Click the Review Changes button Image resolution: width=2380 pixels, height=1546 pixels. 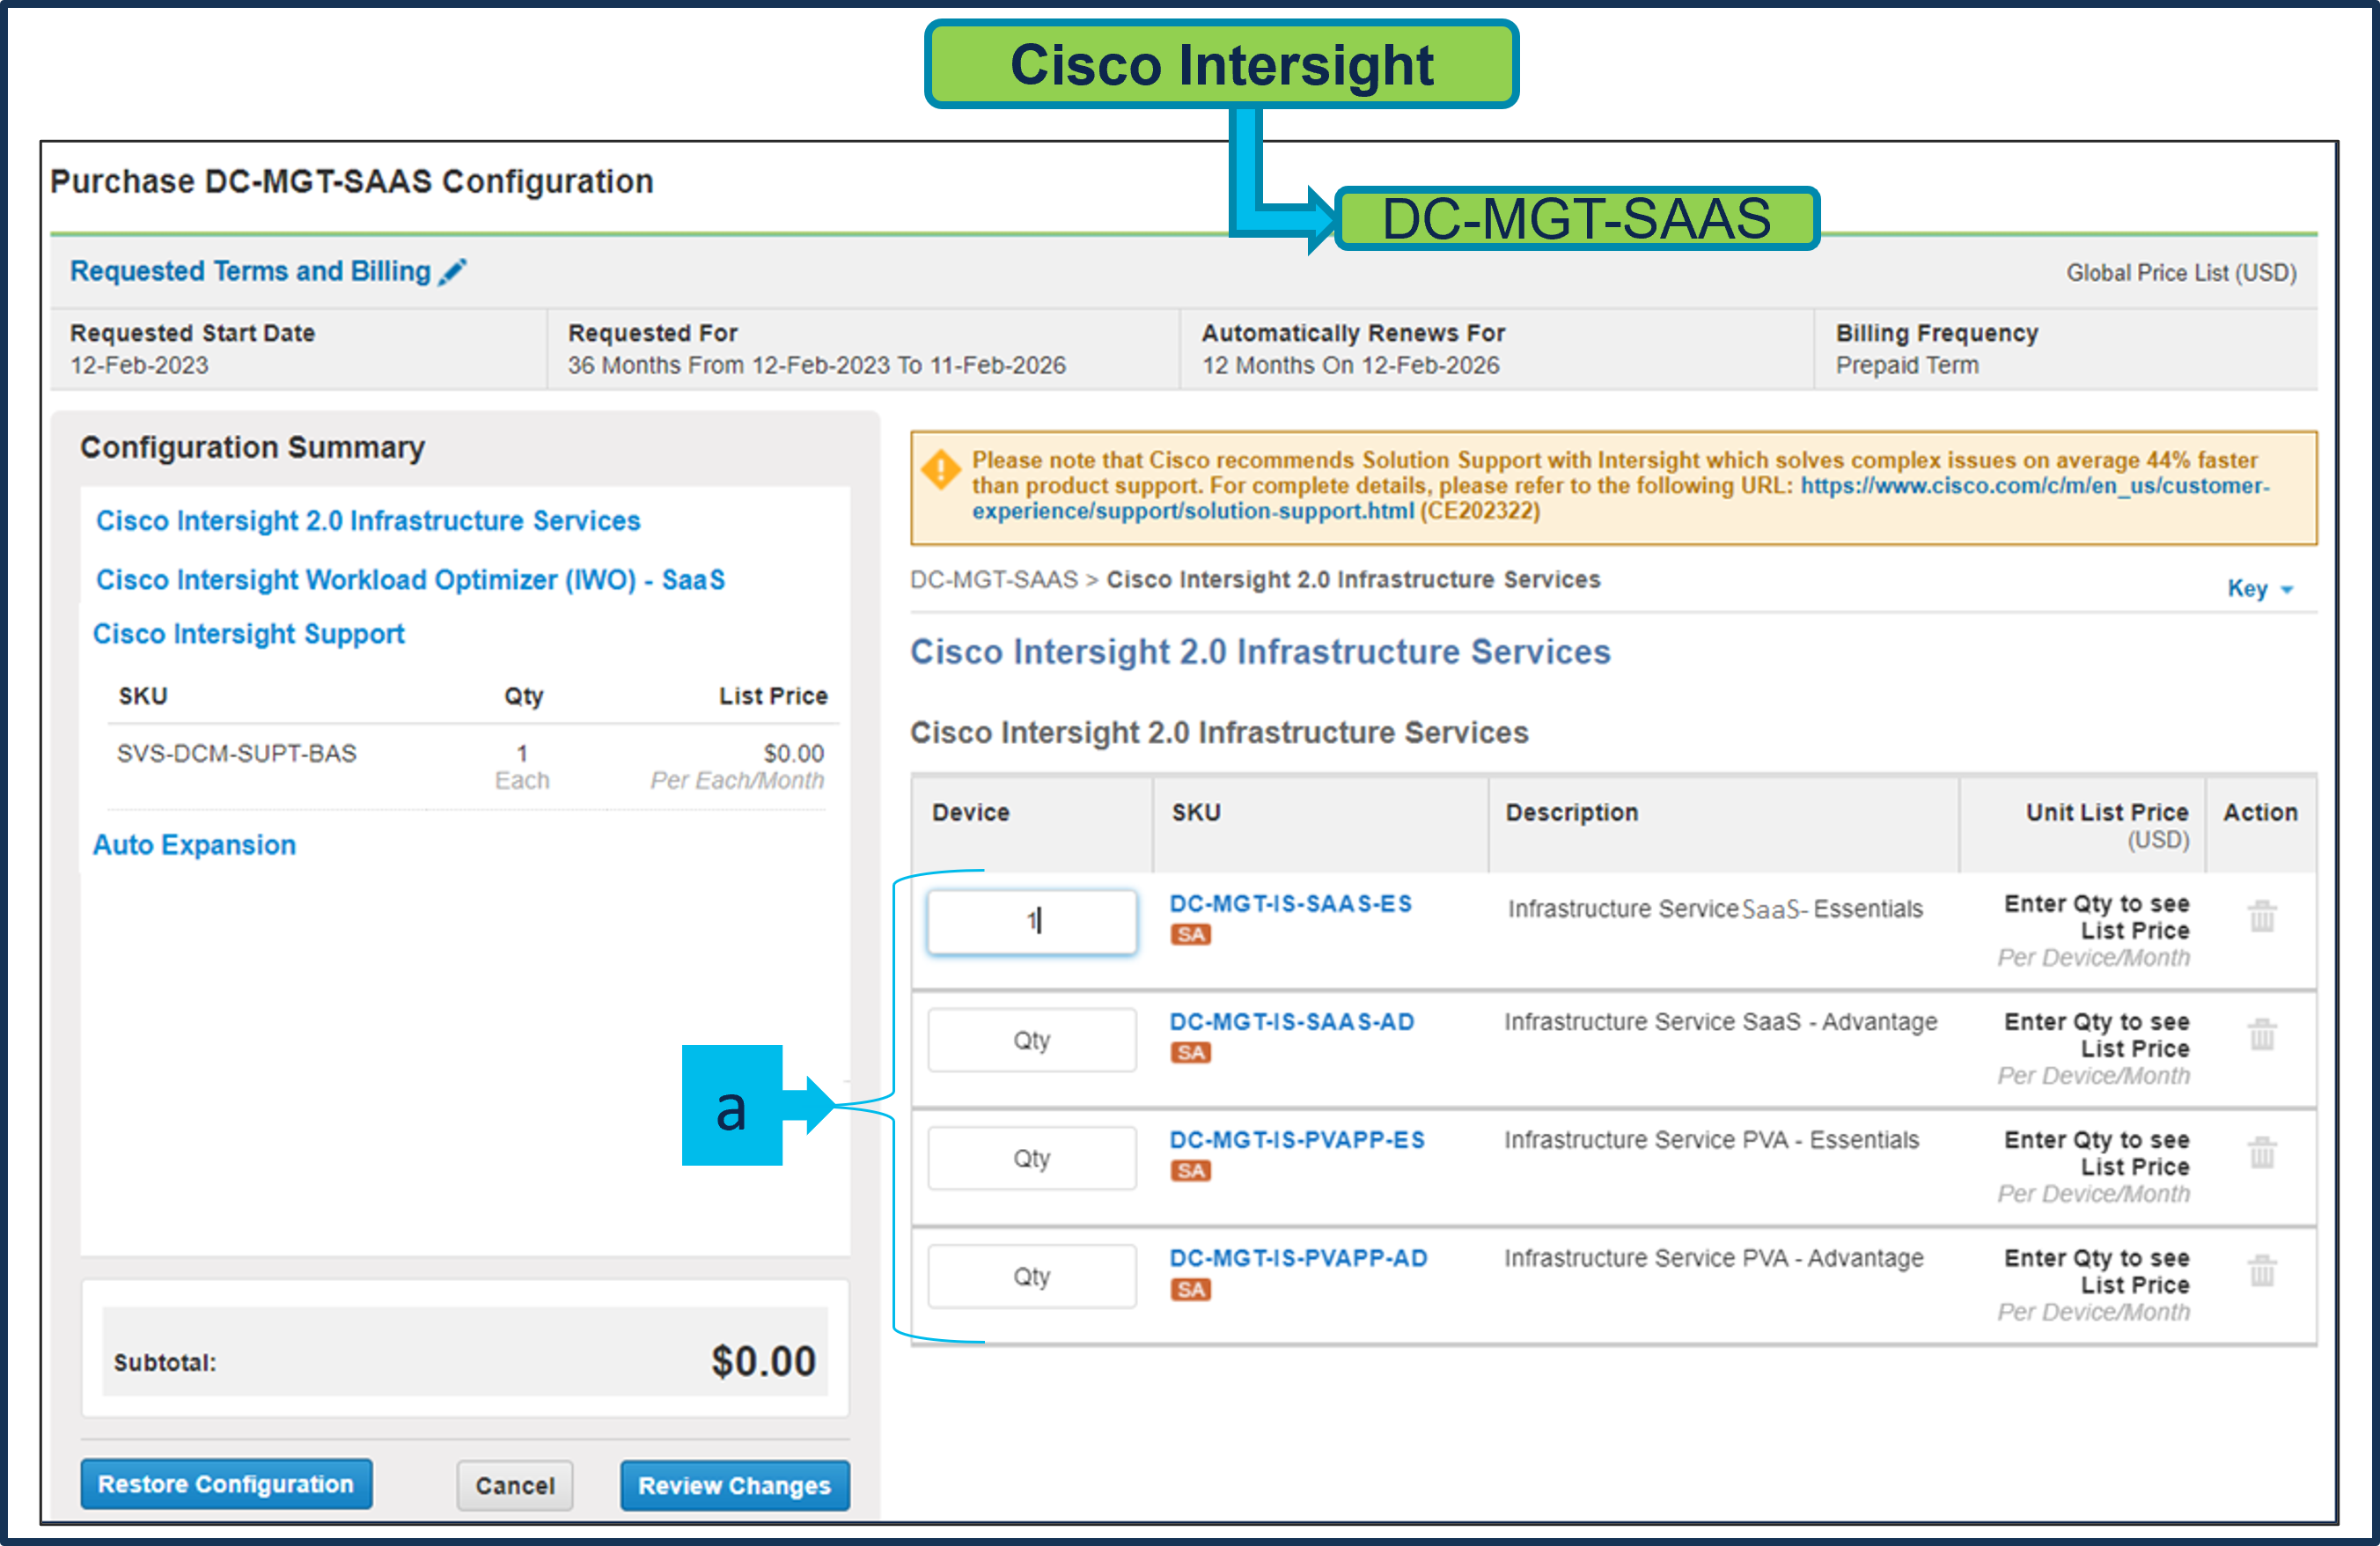[734, 1485]
